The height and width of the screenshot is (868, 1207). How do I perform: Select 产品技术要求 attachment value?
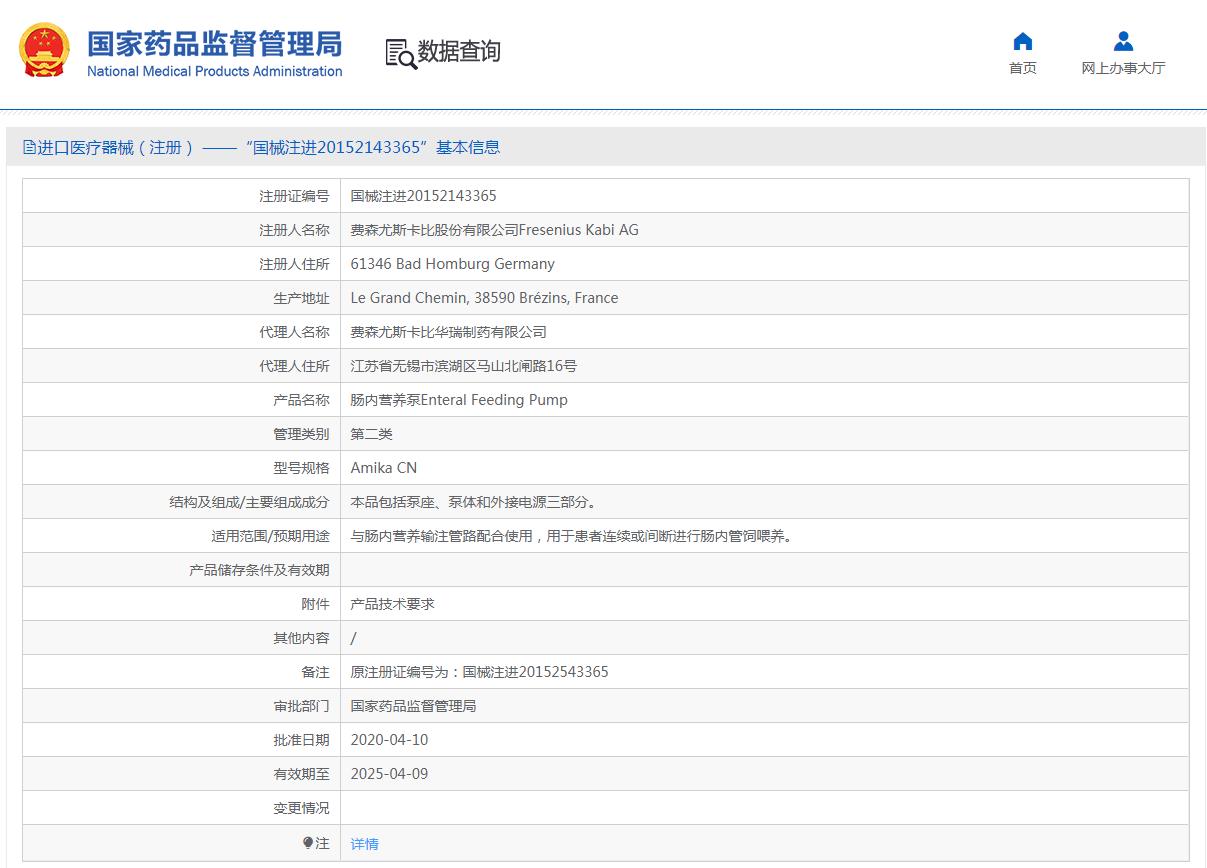392,604
